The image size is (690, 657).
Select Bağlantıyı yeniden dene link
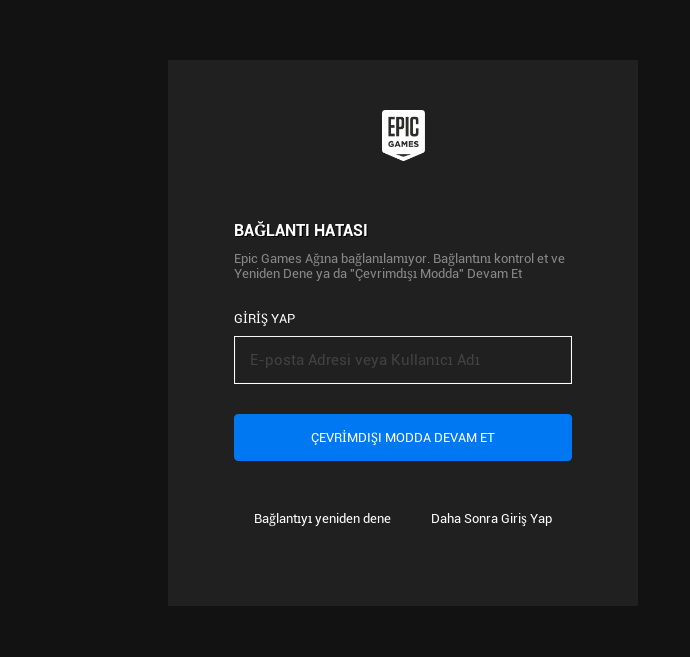click(322, 519)
